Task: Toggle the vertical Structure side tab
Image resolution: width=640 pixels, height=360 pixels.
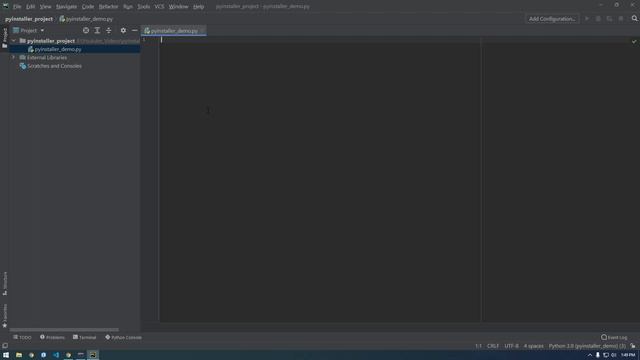Action: [4, 283]
